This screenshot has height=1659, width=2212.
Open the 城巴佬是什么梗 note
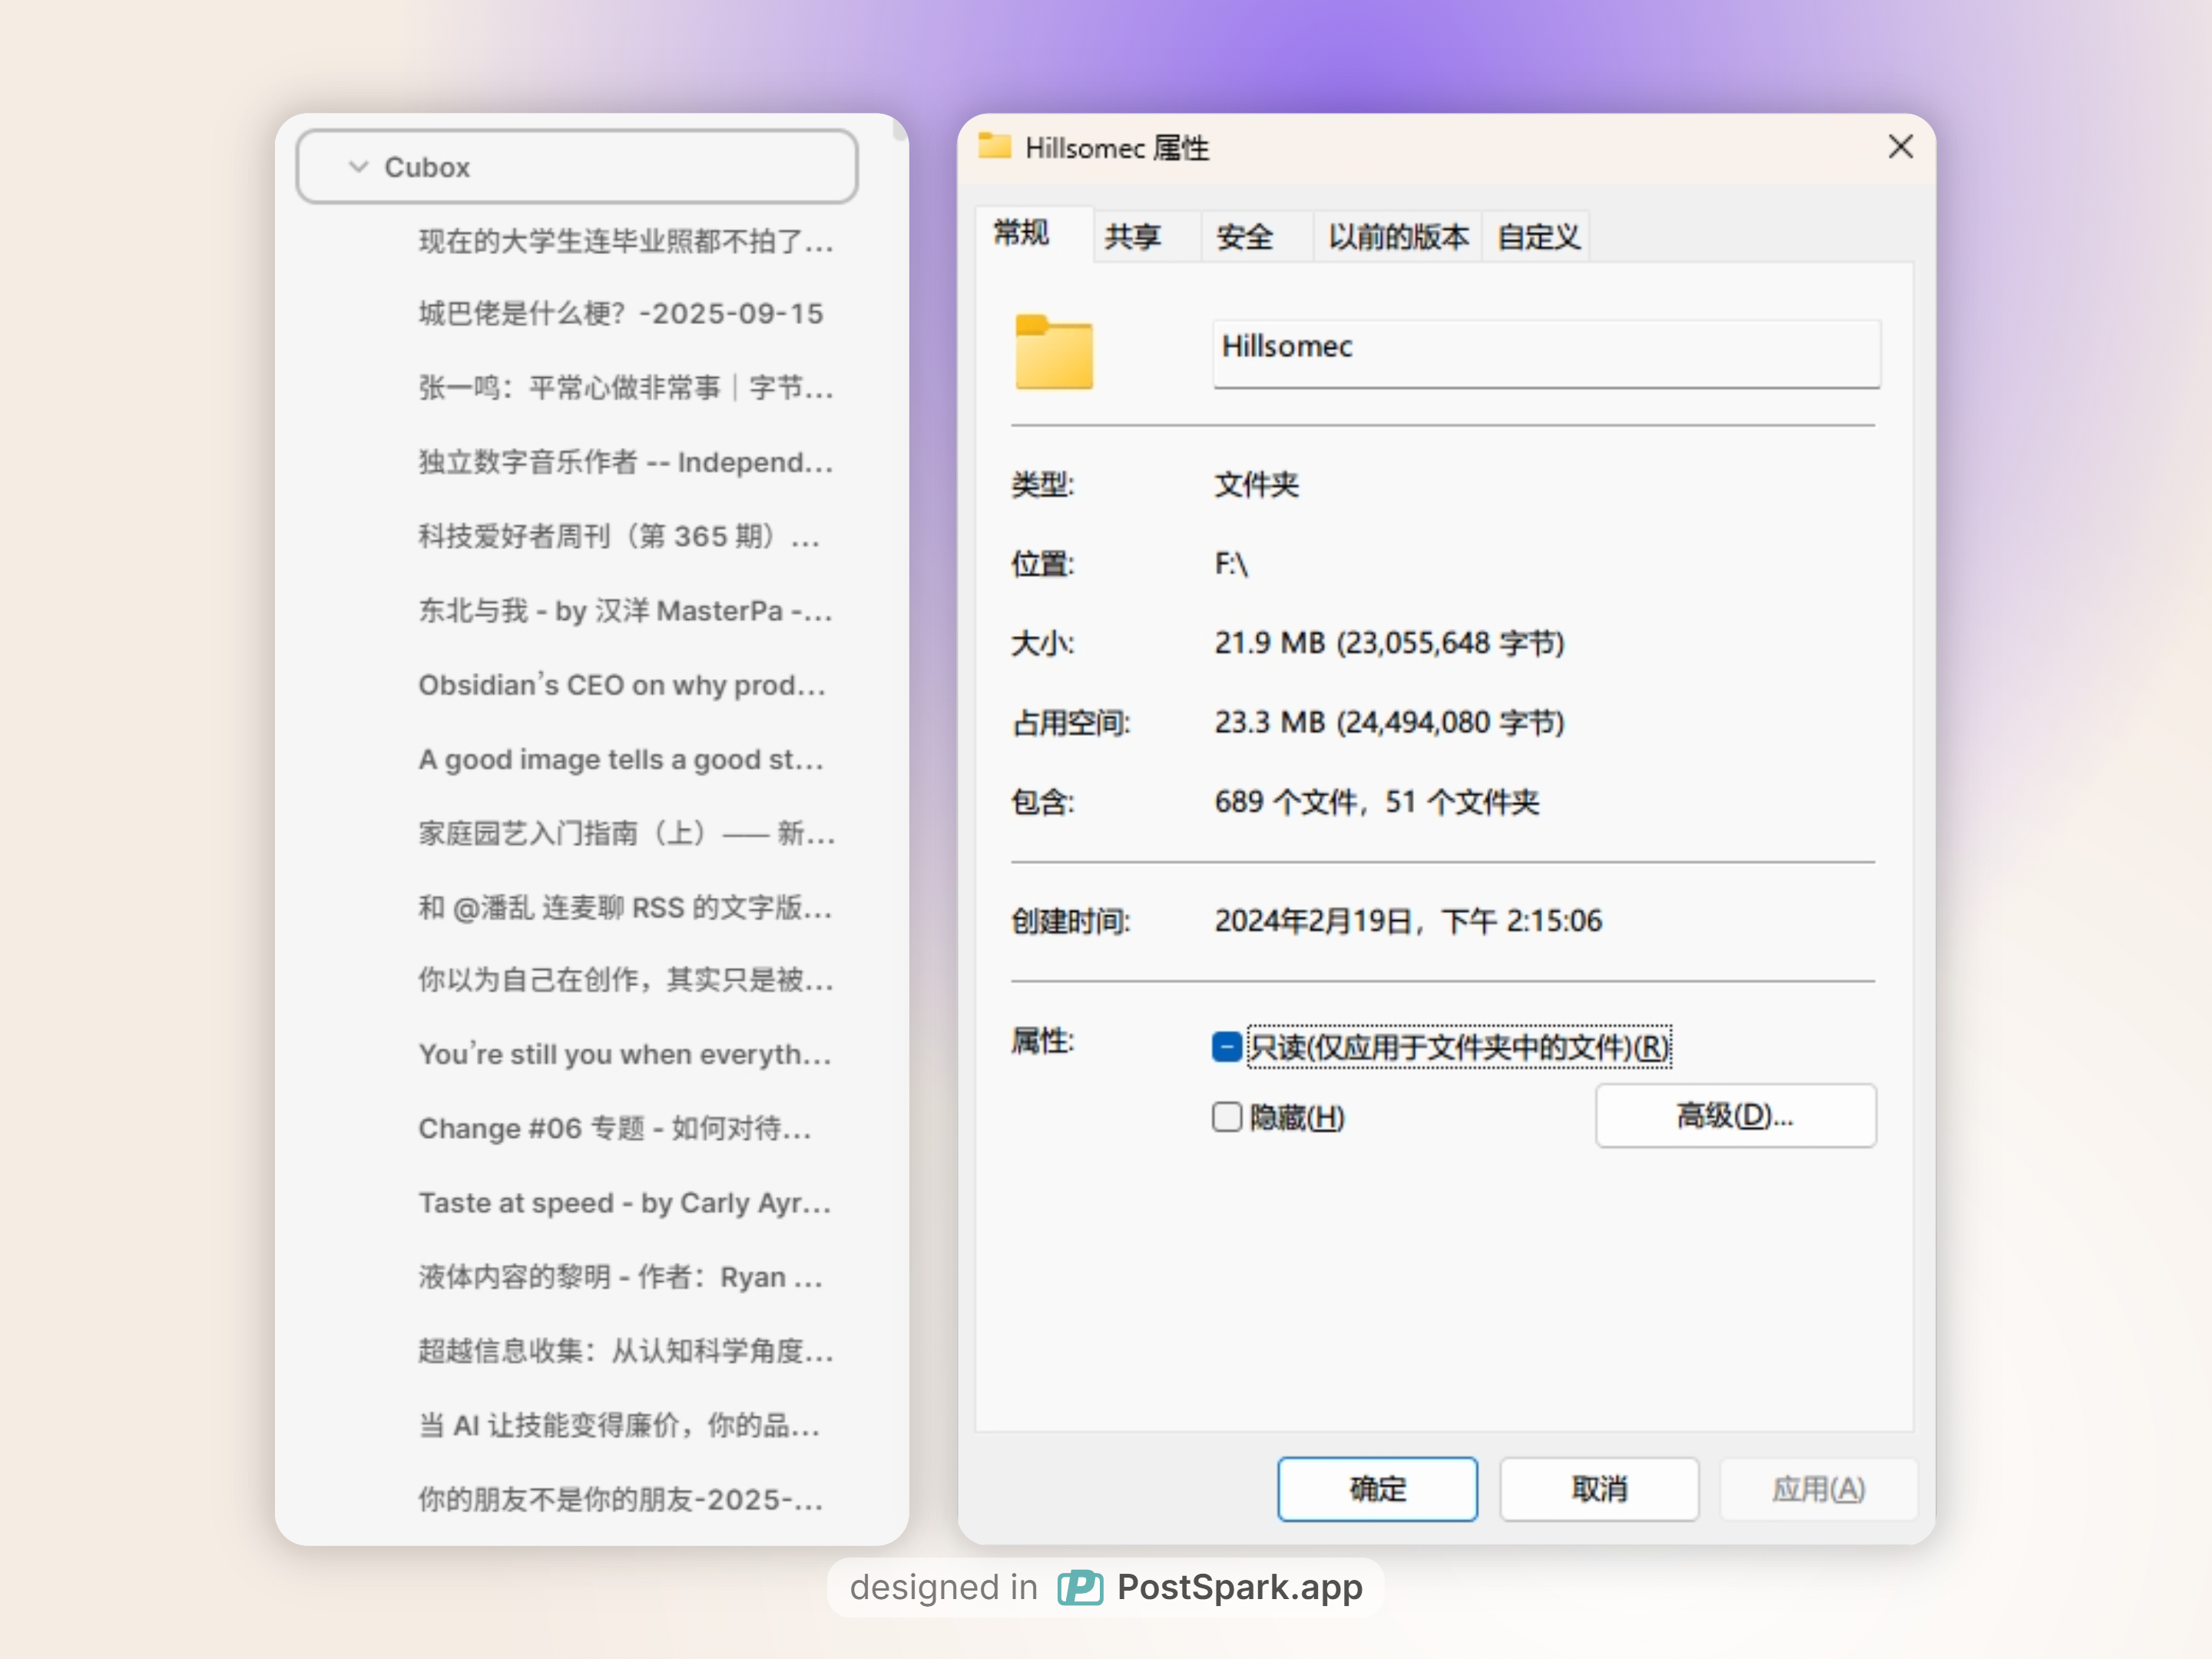click(620, 314)
